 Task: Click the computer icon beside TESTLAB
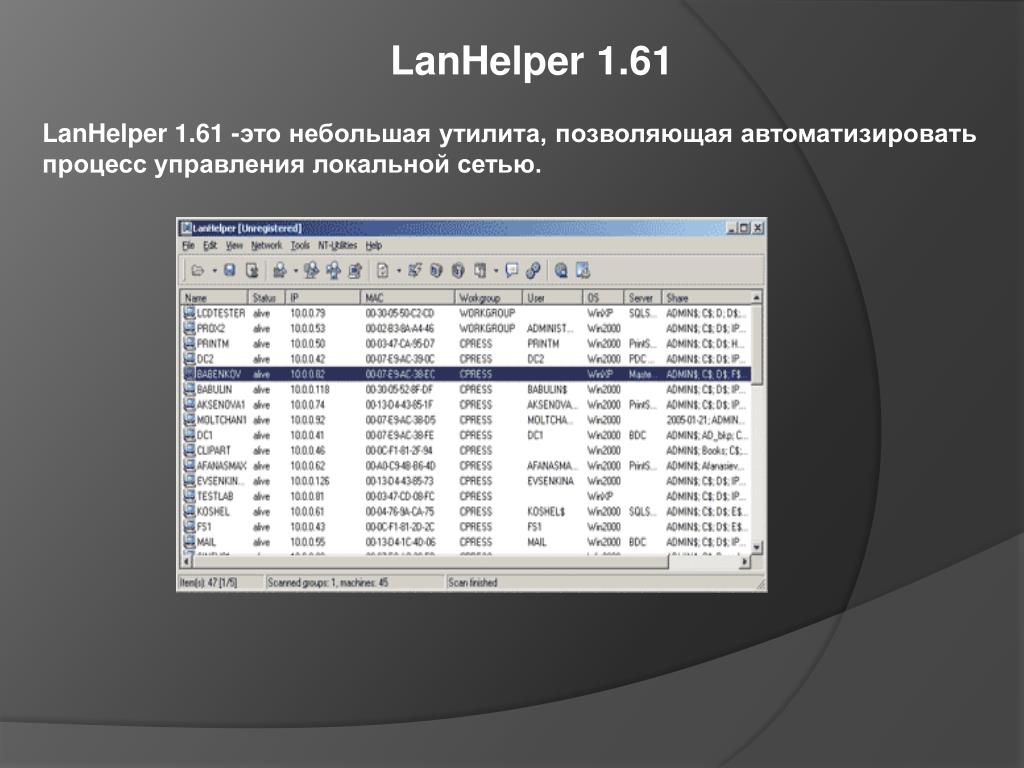pyautogui.click(x=189, y=496)
